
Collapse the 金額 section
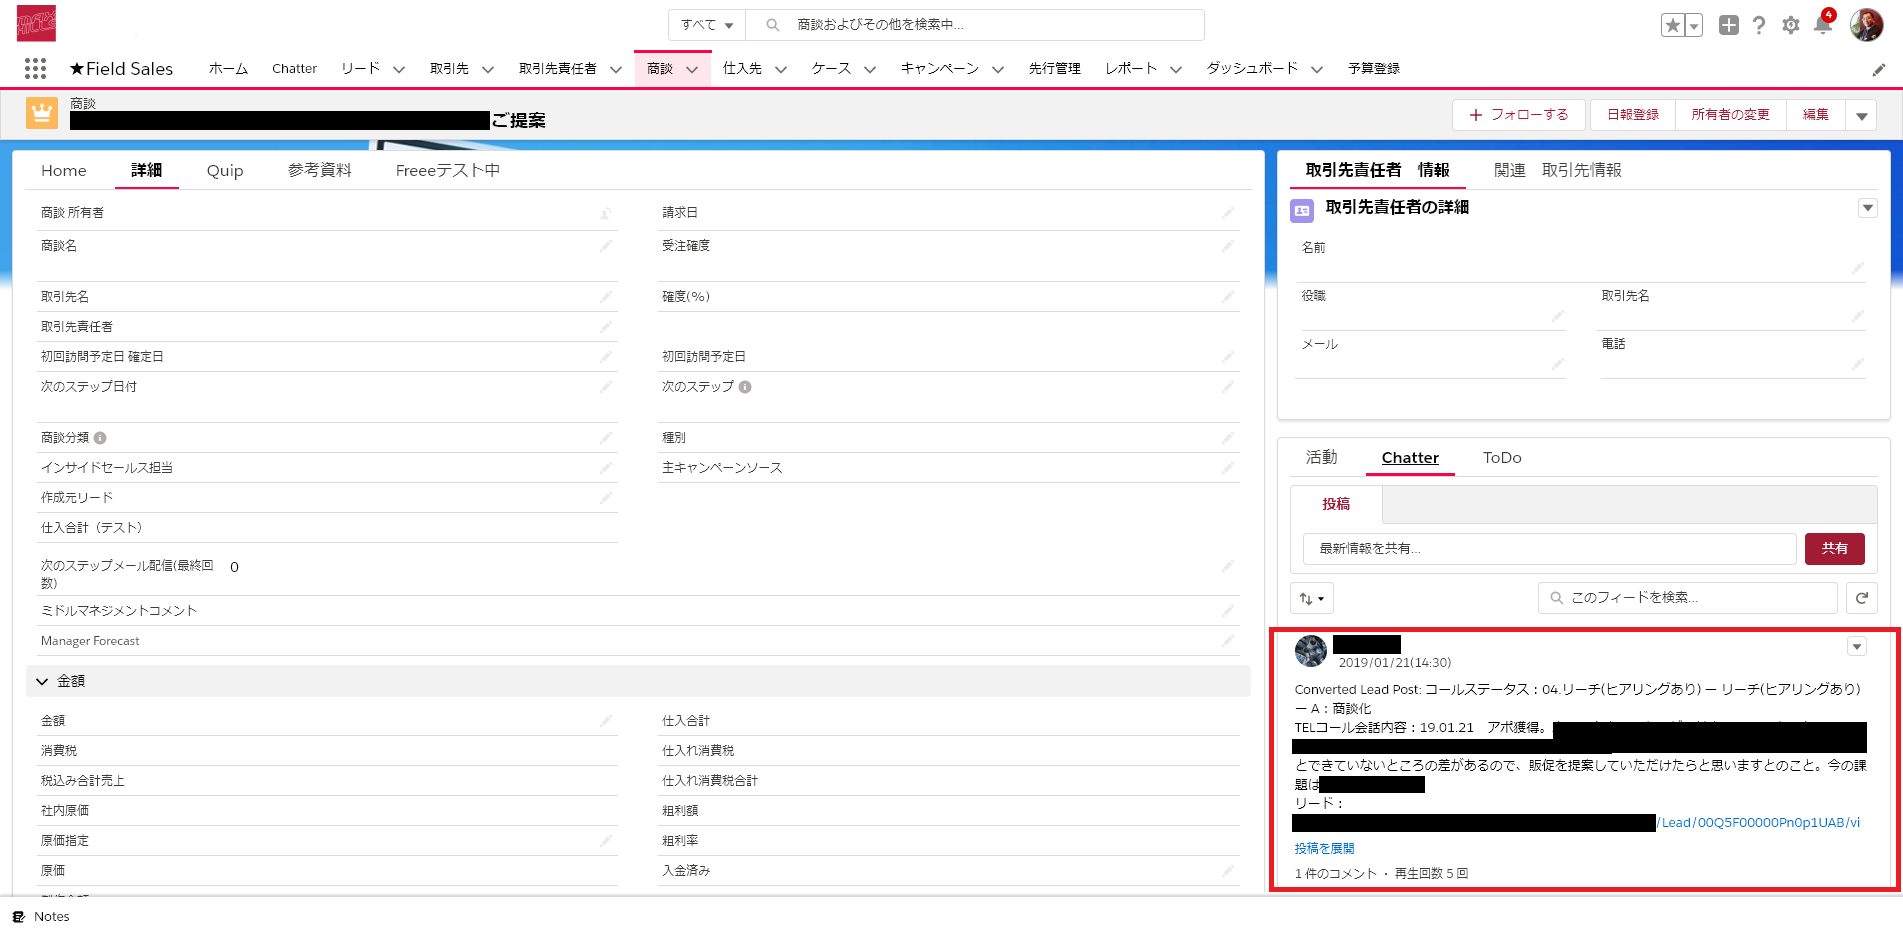tap(42, 681)
